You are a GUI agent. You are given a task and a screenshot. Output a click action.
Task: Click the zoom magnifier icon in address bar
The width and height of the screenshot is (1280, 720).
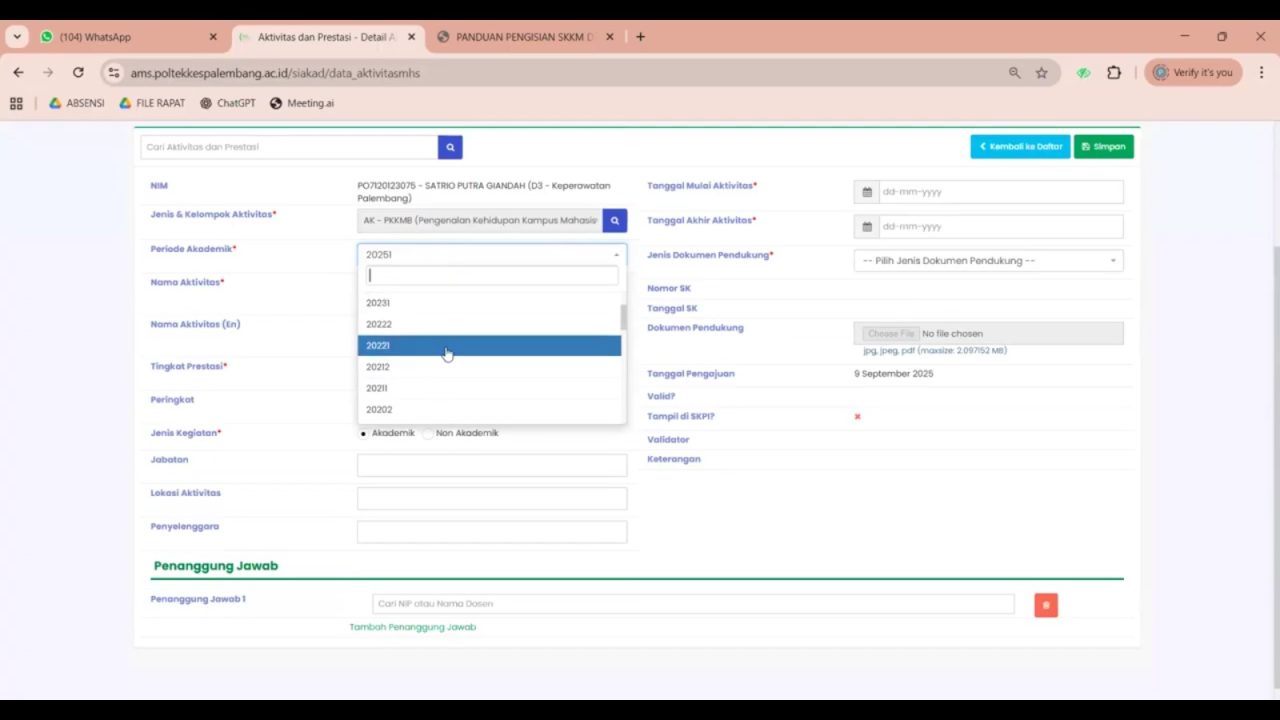tap(1014, 73)
